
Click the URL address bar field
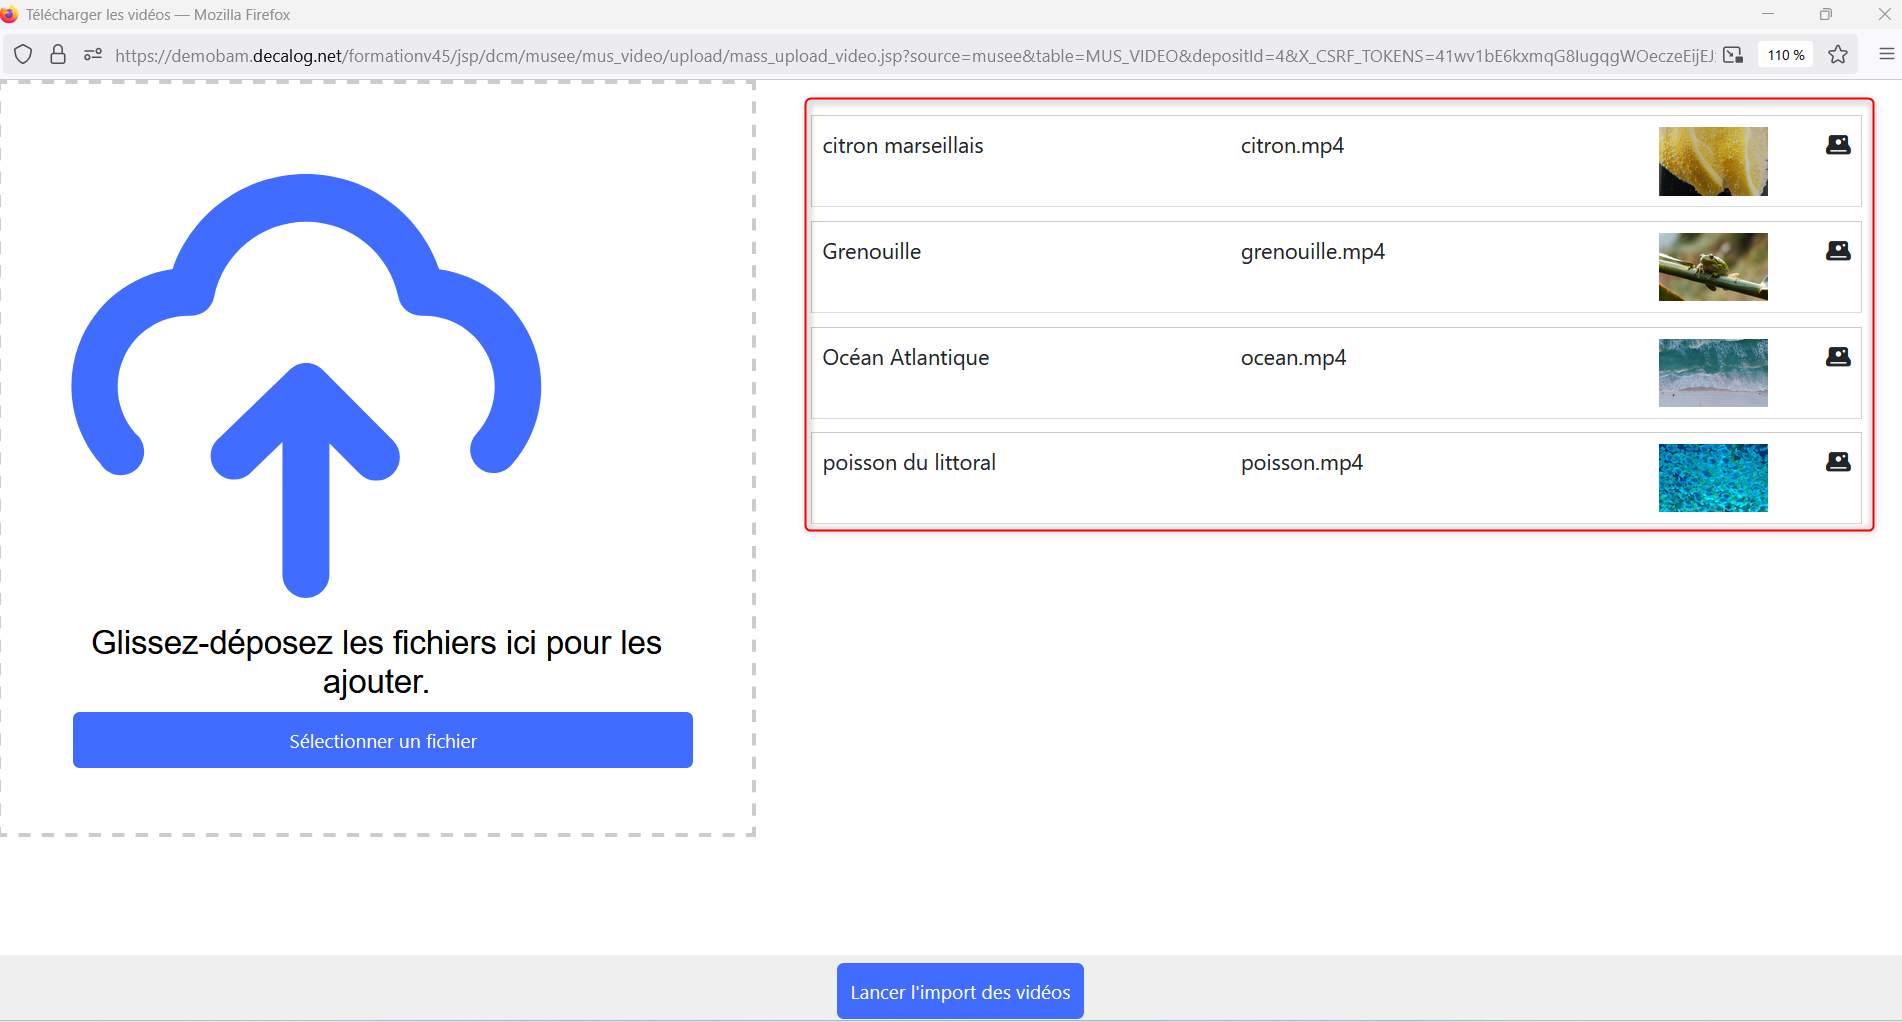tap(900, 56)
